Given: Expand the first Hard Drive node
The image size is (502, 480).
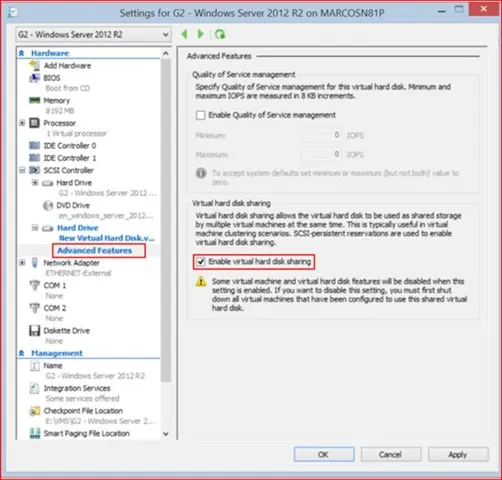Looking at the screenshot, I should pyautogui.click(x=35, y=182).
